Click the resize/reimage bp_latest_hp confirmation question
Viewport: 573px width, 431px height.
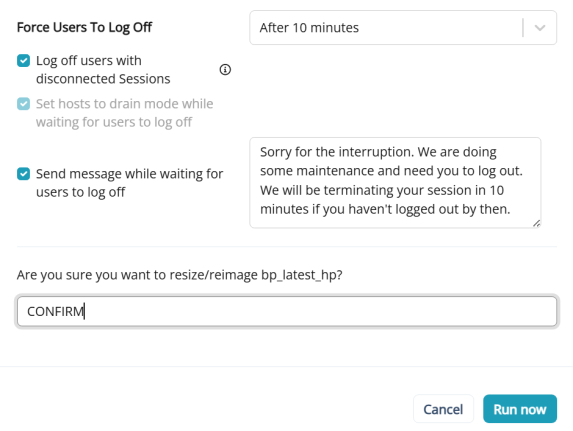179,275
